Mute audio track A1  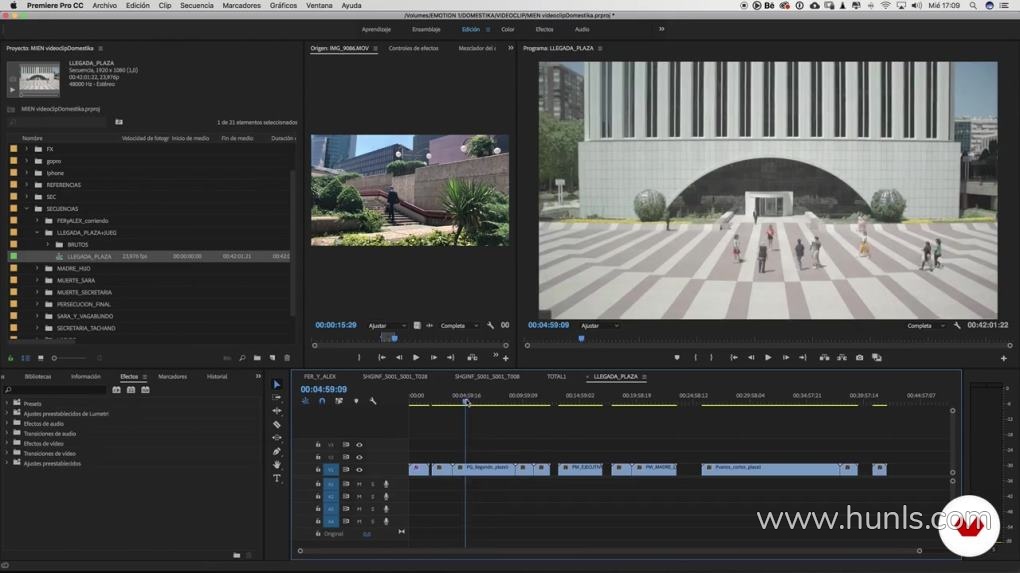click(x=359, y=484)
